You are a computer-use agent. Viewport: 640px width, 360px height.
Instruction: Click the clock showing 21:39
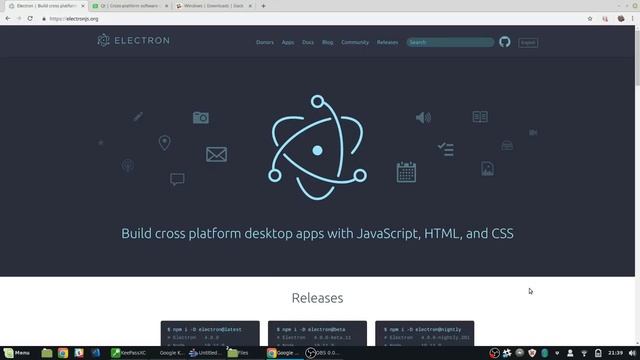pos(615,353)
